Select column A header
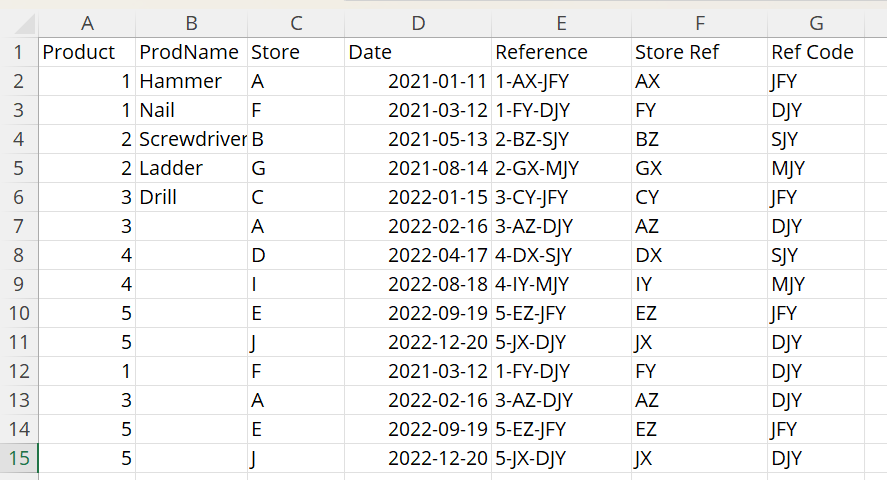Image resolution: width=887 pixels, height=480 pixels. [87, 23]
